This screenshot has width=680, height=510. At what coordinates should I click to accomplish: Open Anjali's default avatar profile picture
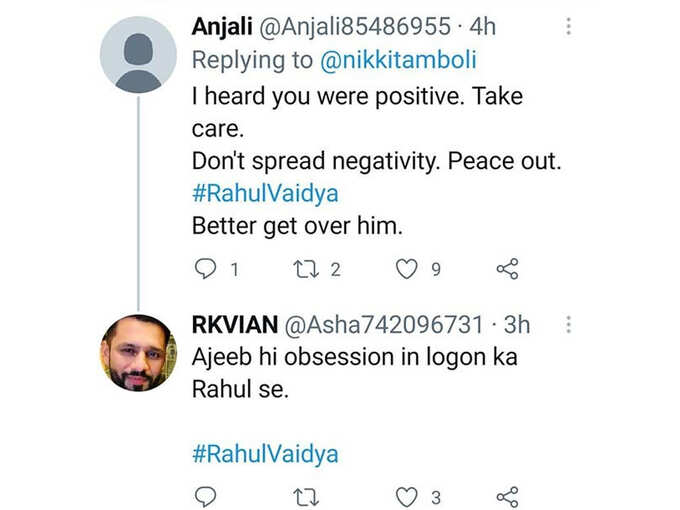tap(138, 55)
